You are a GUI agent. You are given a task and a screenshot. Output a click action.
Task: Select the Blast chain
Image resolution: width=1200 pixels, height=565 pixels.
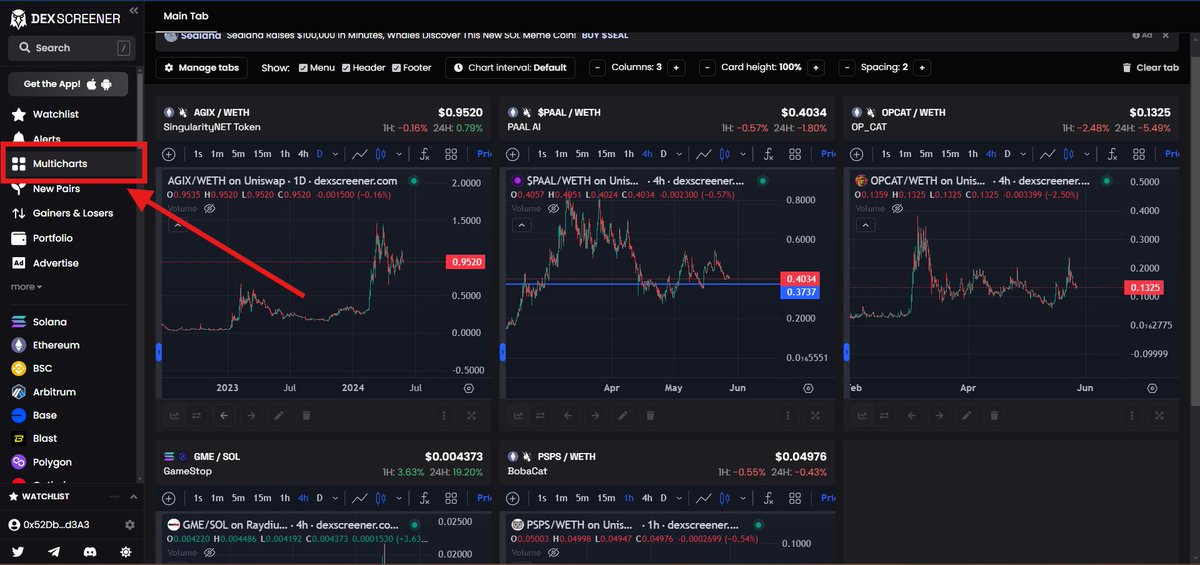tap(44, 438)
